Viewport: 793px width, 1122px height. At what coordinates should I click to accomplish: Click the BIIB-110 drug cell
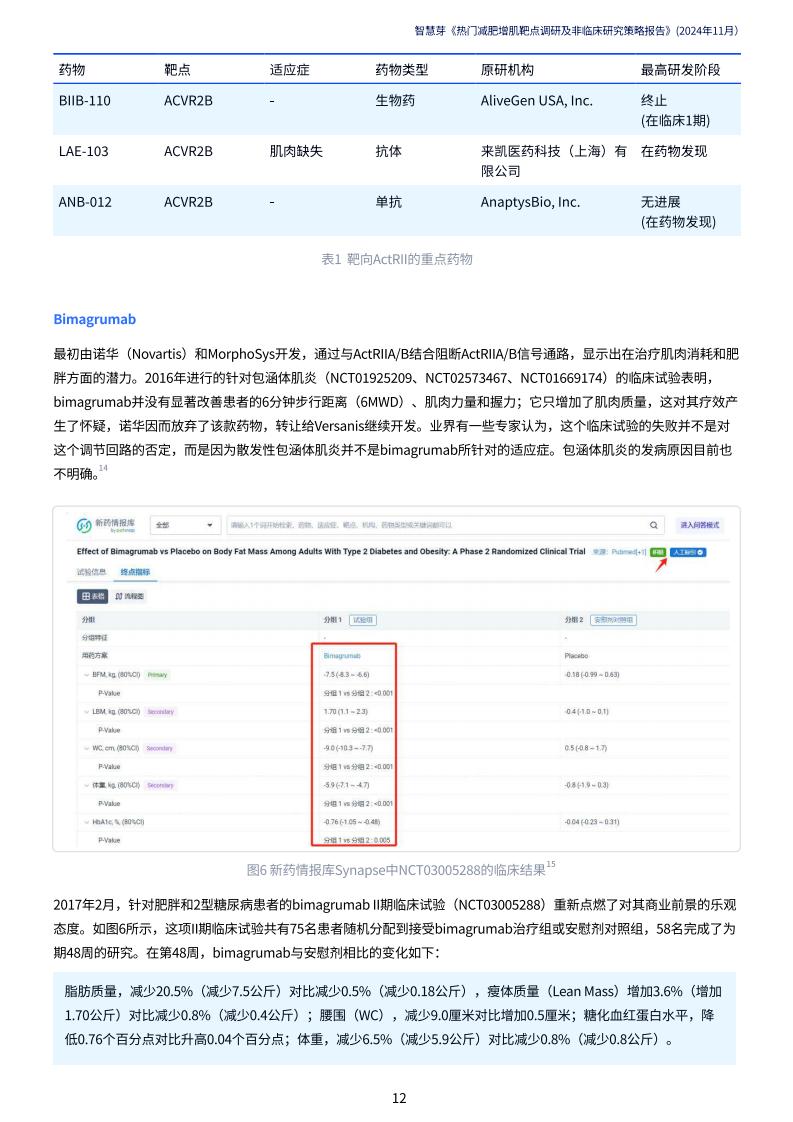click(x=84, y=101)
